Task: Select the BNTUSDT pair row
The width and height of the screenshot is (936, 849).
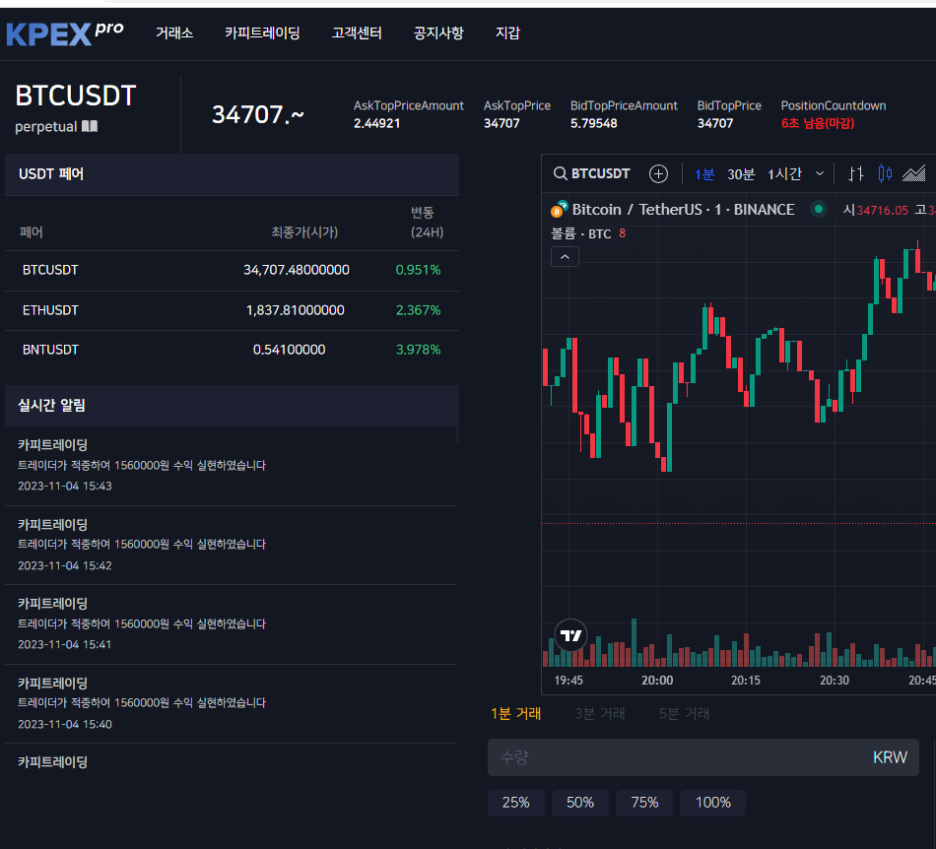Action: 232,350
